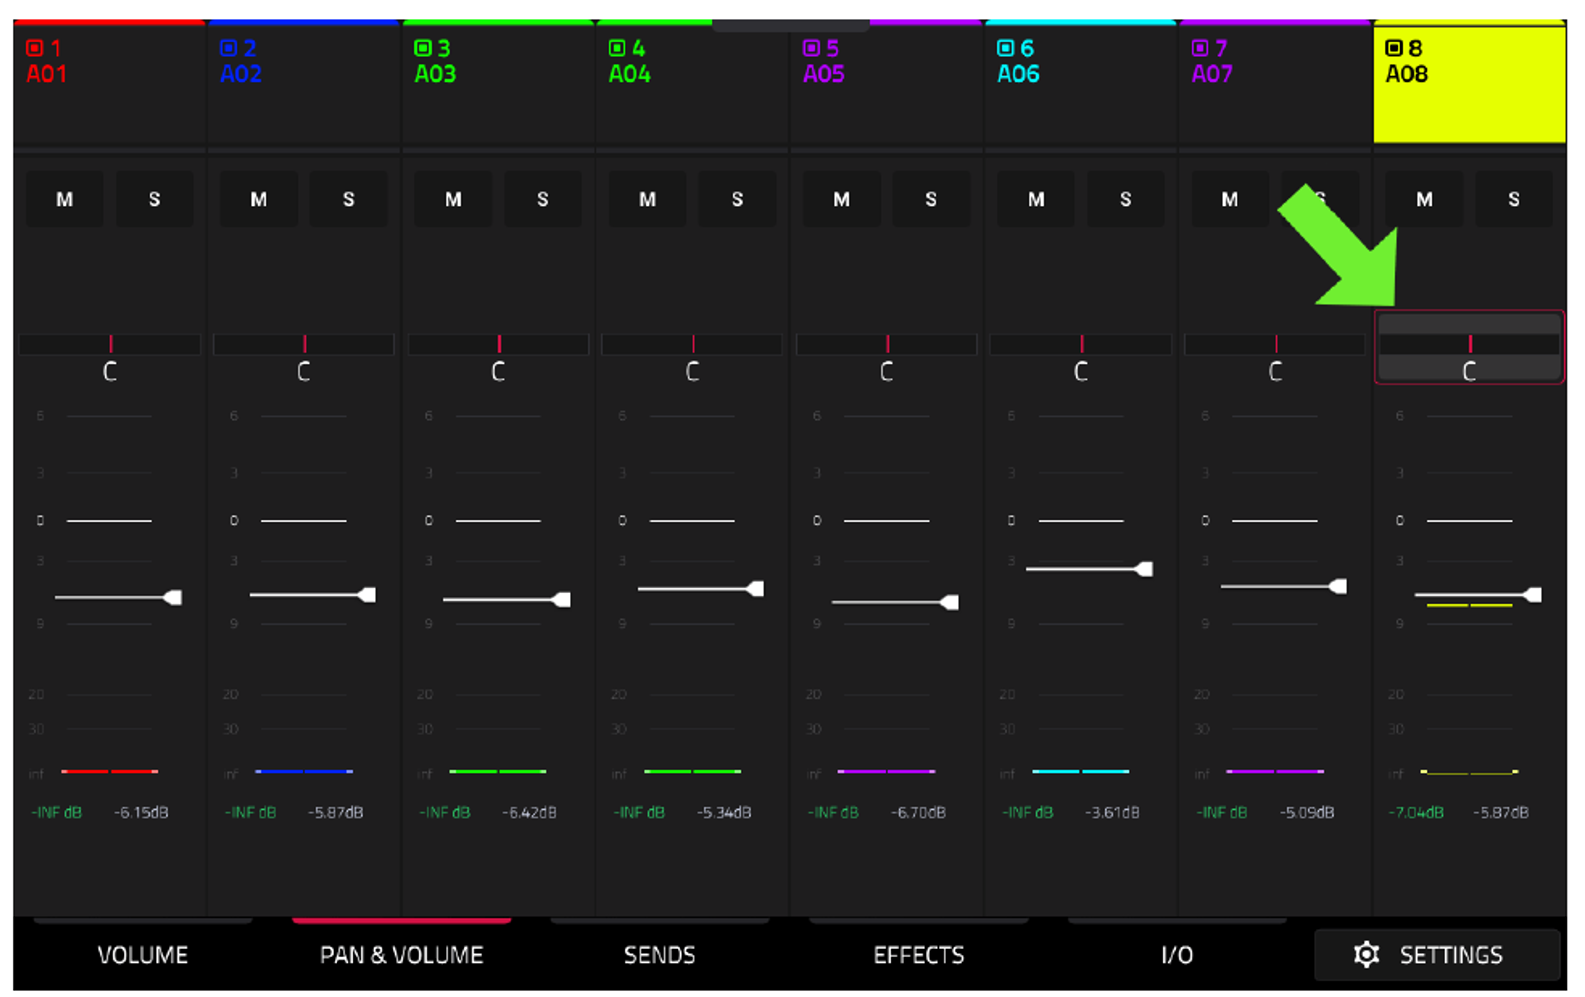This screenshot has width=1585, height=997.
Task: Solo channel A04
Action: [737, 199]
